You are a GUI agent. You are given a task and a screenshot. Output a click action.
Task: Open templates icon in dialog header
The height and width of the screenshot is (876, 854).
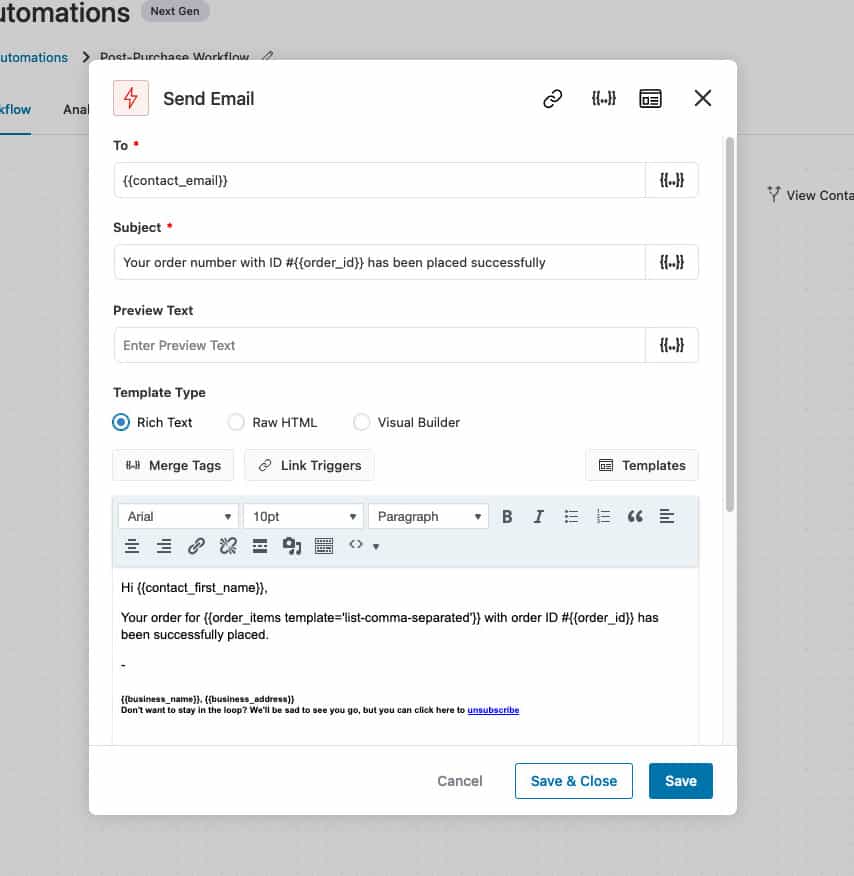click(650, 99)
